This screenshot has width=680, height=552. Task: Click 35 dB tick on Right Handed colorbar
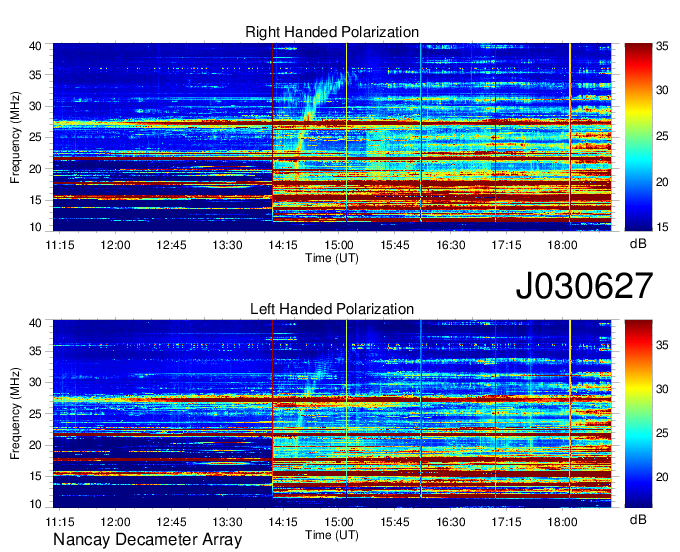pos(662,46)
